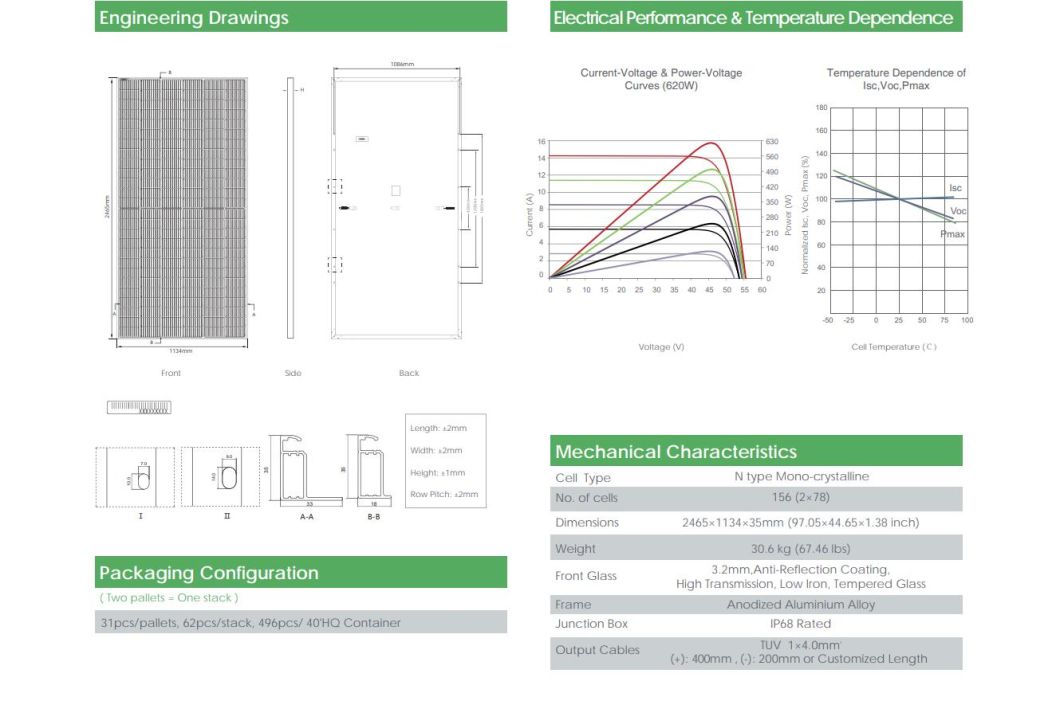
Task: Click the red curve peak on I-V chart
Action: click(x=711, y=143)
